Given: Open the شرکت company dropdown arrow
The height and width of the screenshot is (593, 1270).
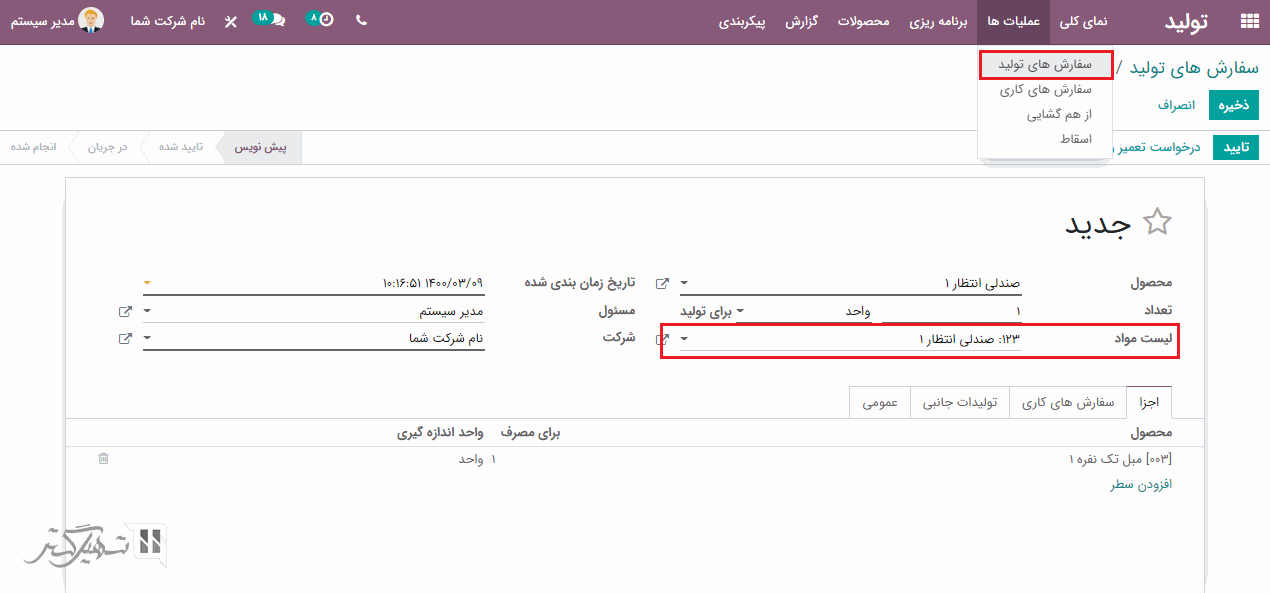Looking at the screenshot, I should coord(148,339).
